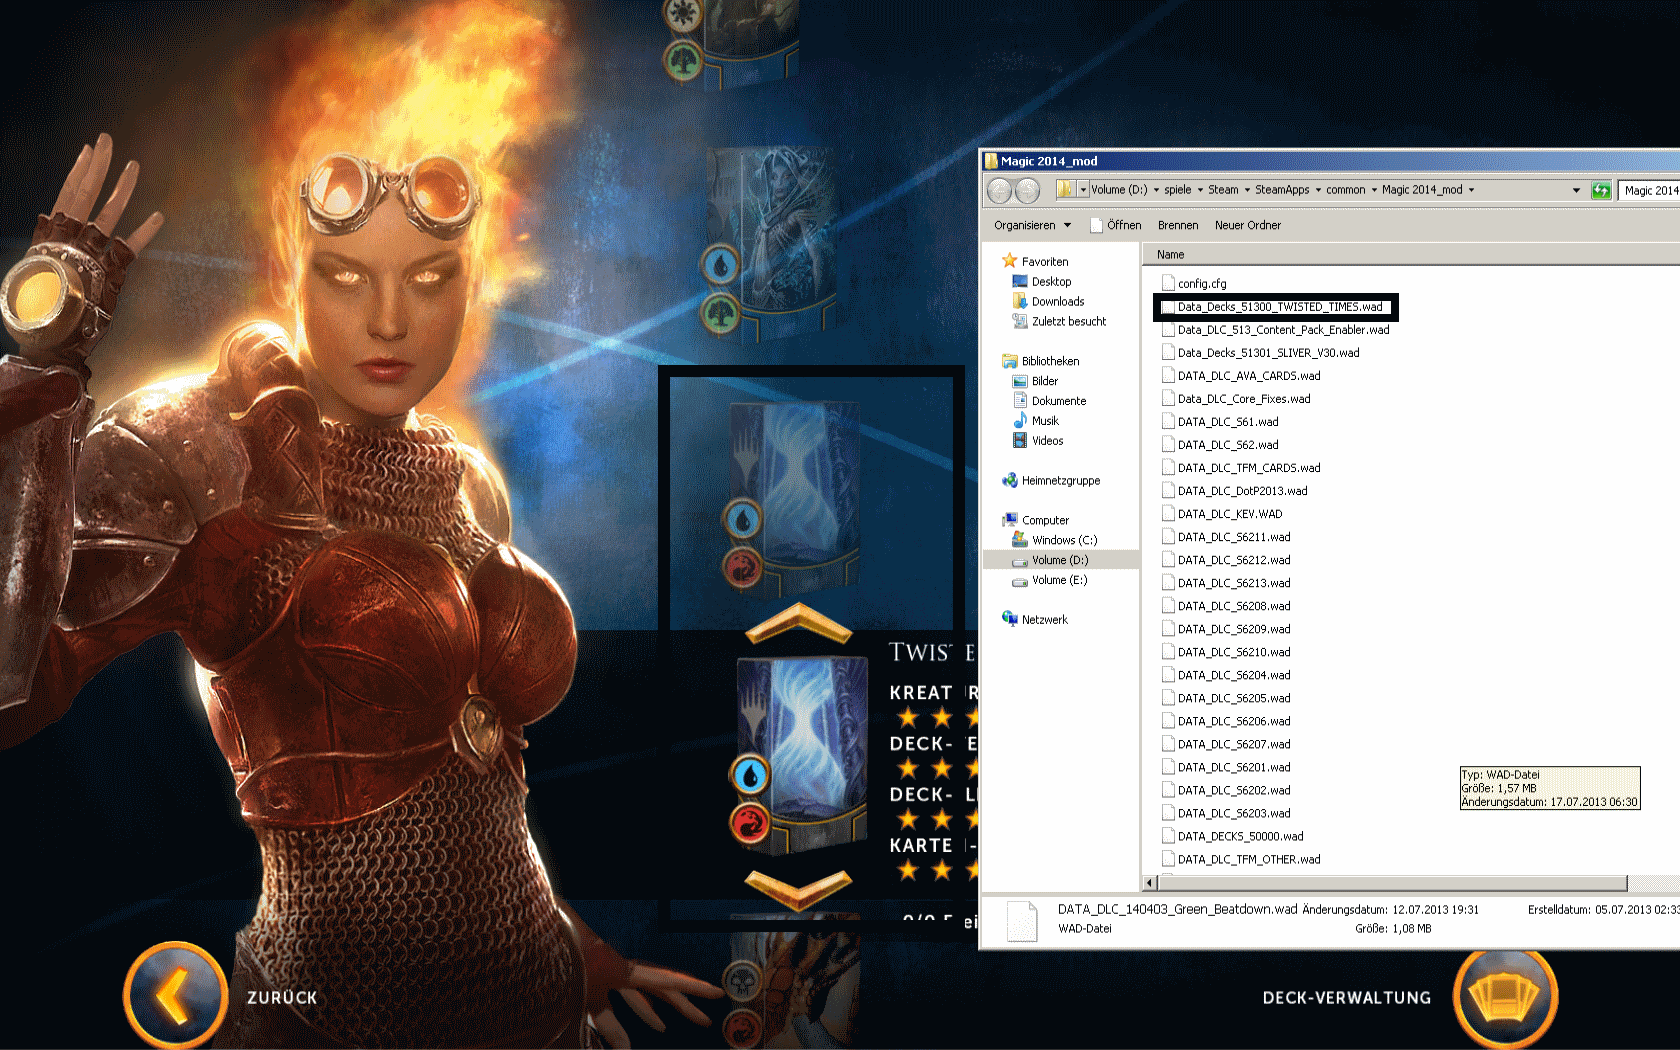Click the Öffnen toolbar button

tap(1116, 225)
